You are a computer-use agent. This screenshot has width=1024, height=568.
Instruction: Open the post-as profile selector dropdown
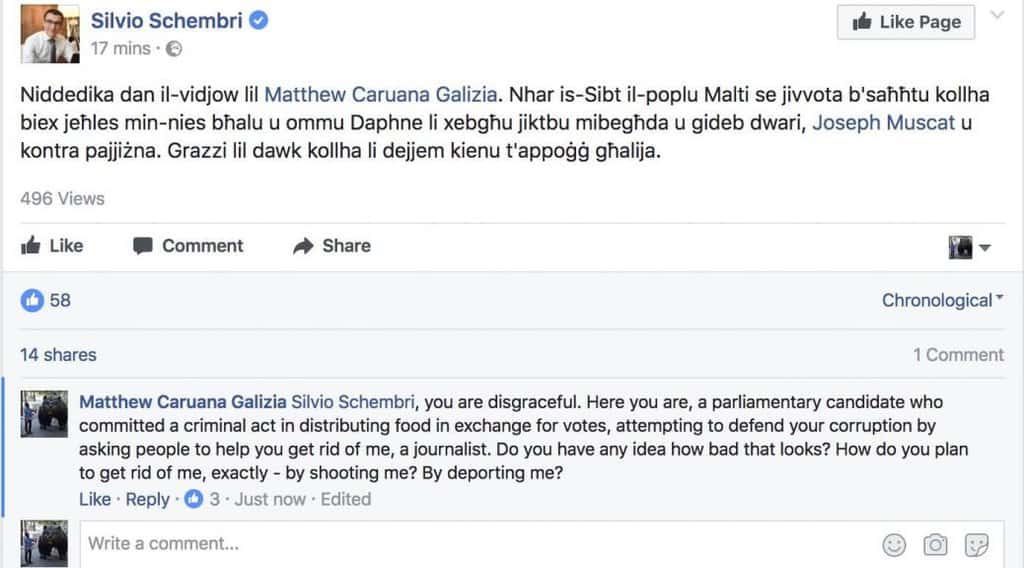(969, 247)
